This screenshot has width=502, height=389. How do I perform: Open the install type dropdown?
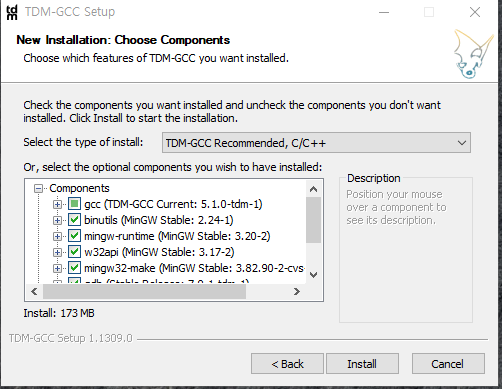pyautogui.click(x=316, y=143)
